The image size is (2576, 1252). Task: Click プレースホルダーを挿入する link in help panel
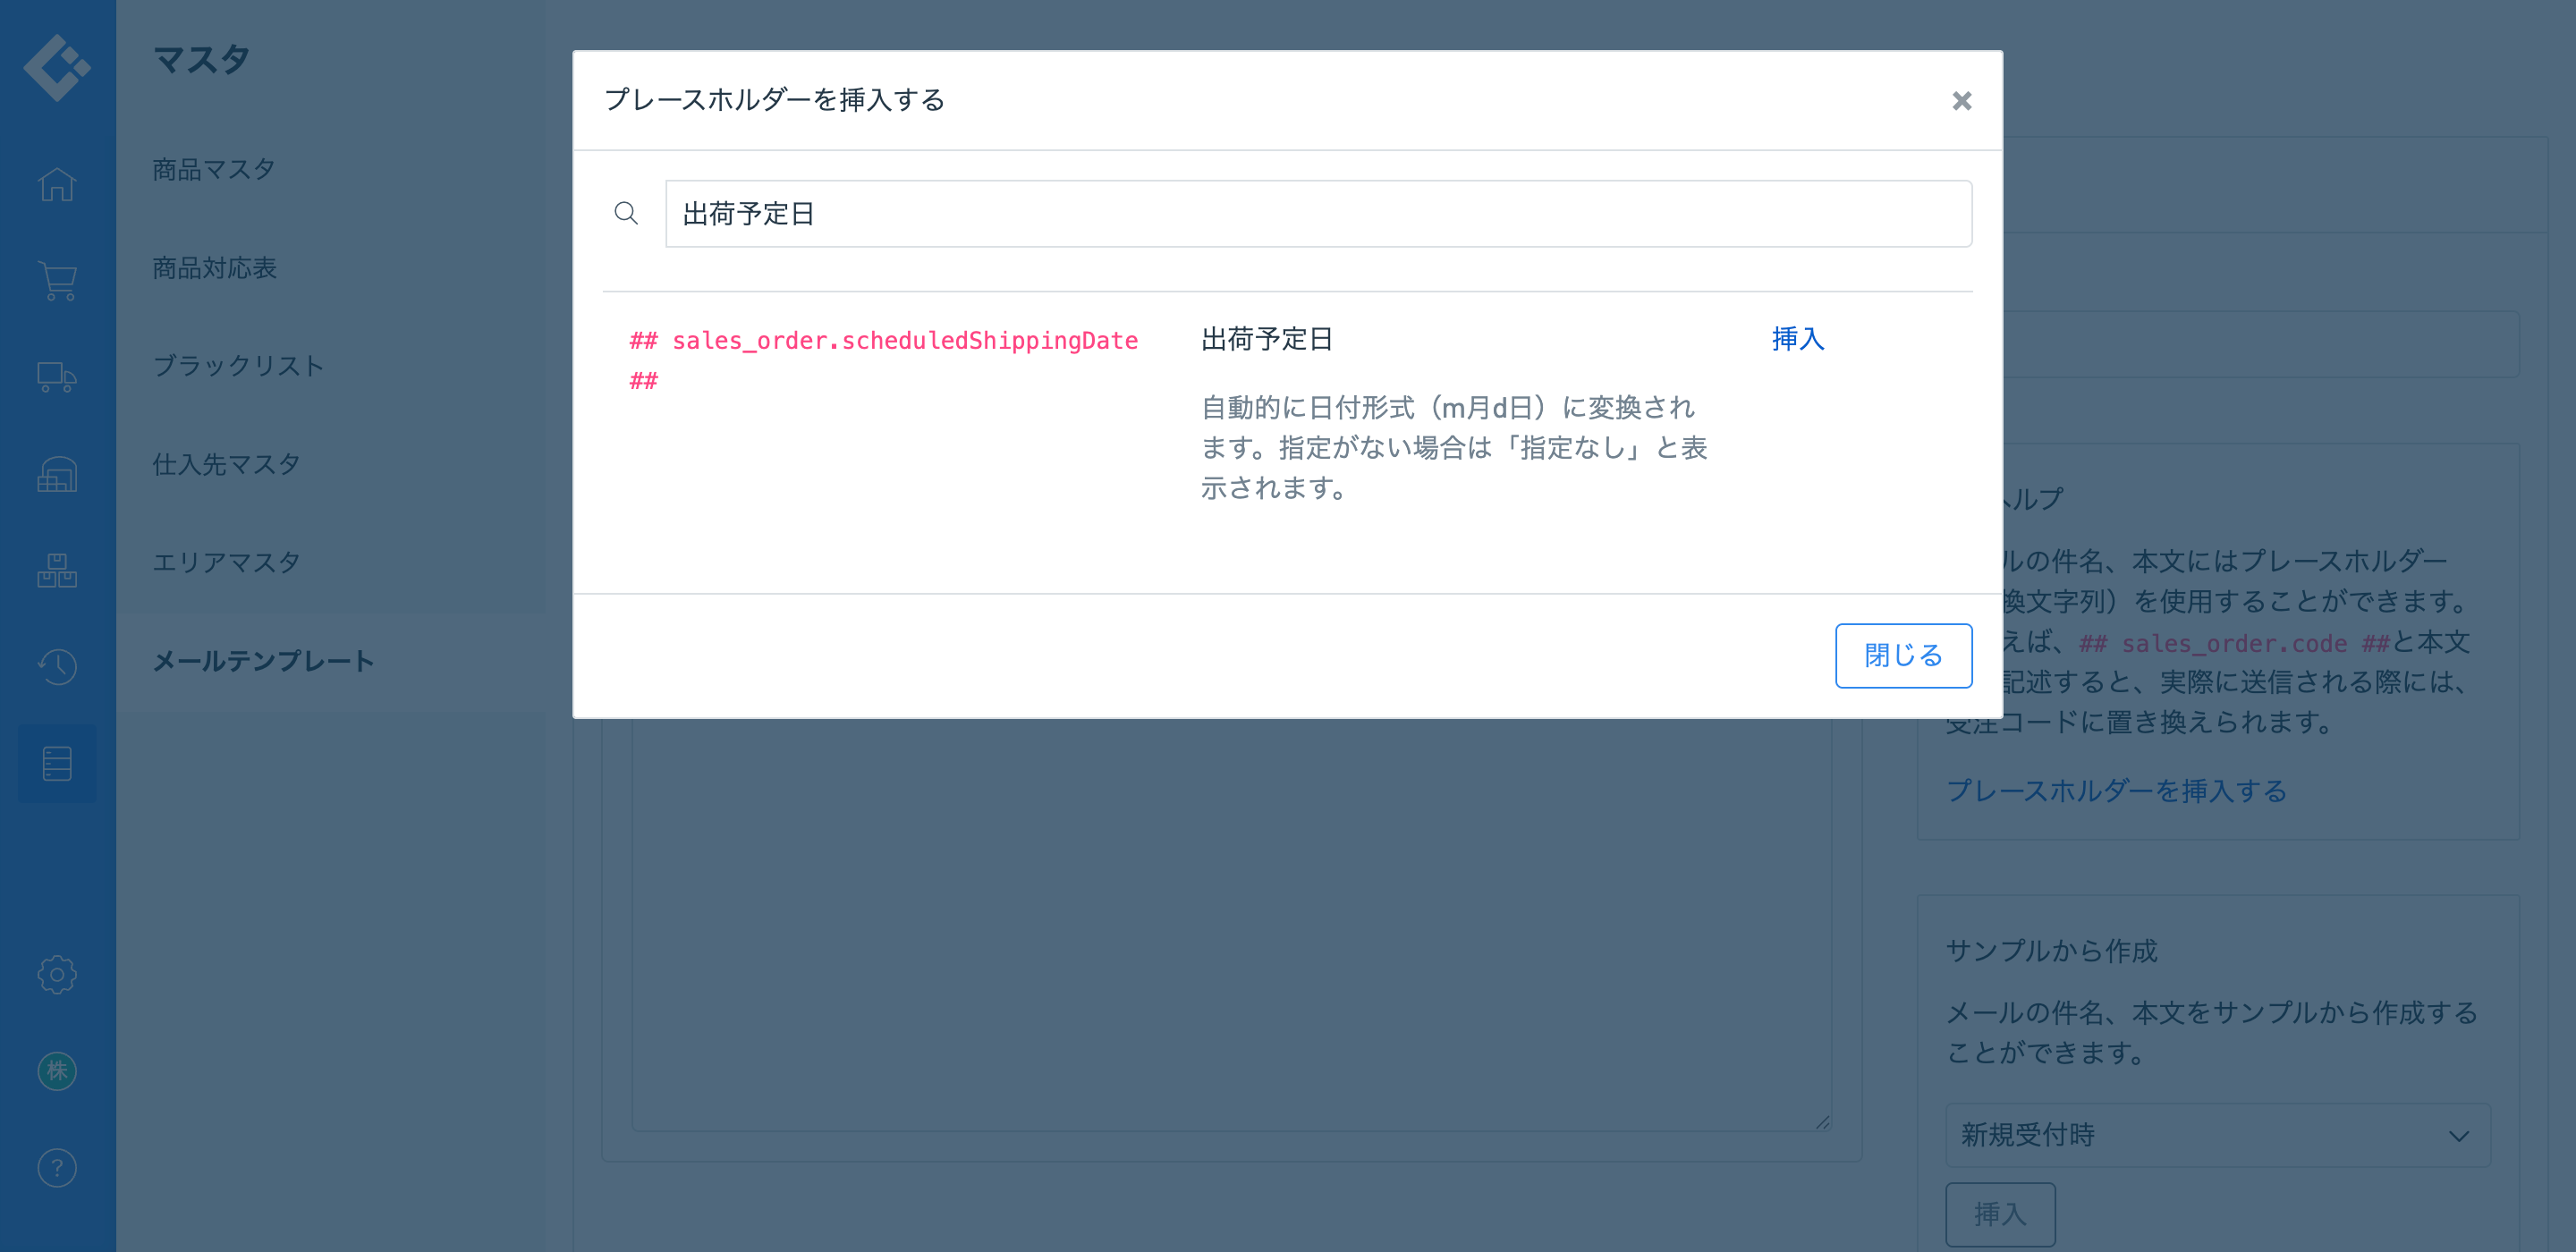(2116, 791)
